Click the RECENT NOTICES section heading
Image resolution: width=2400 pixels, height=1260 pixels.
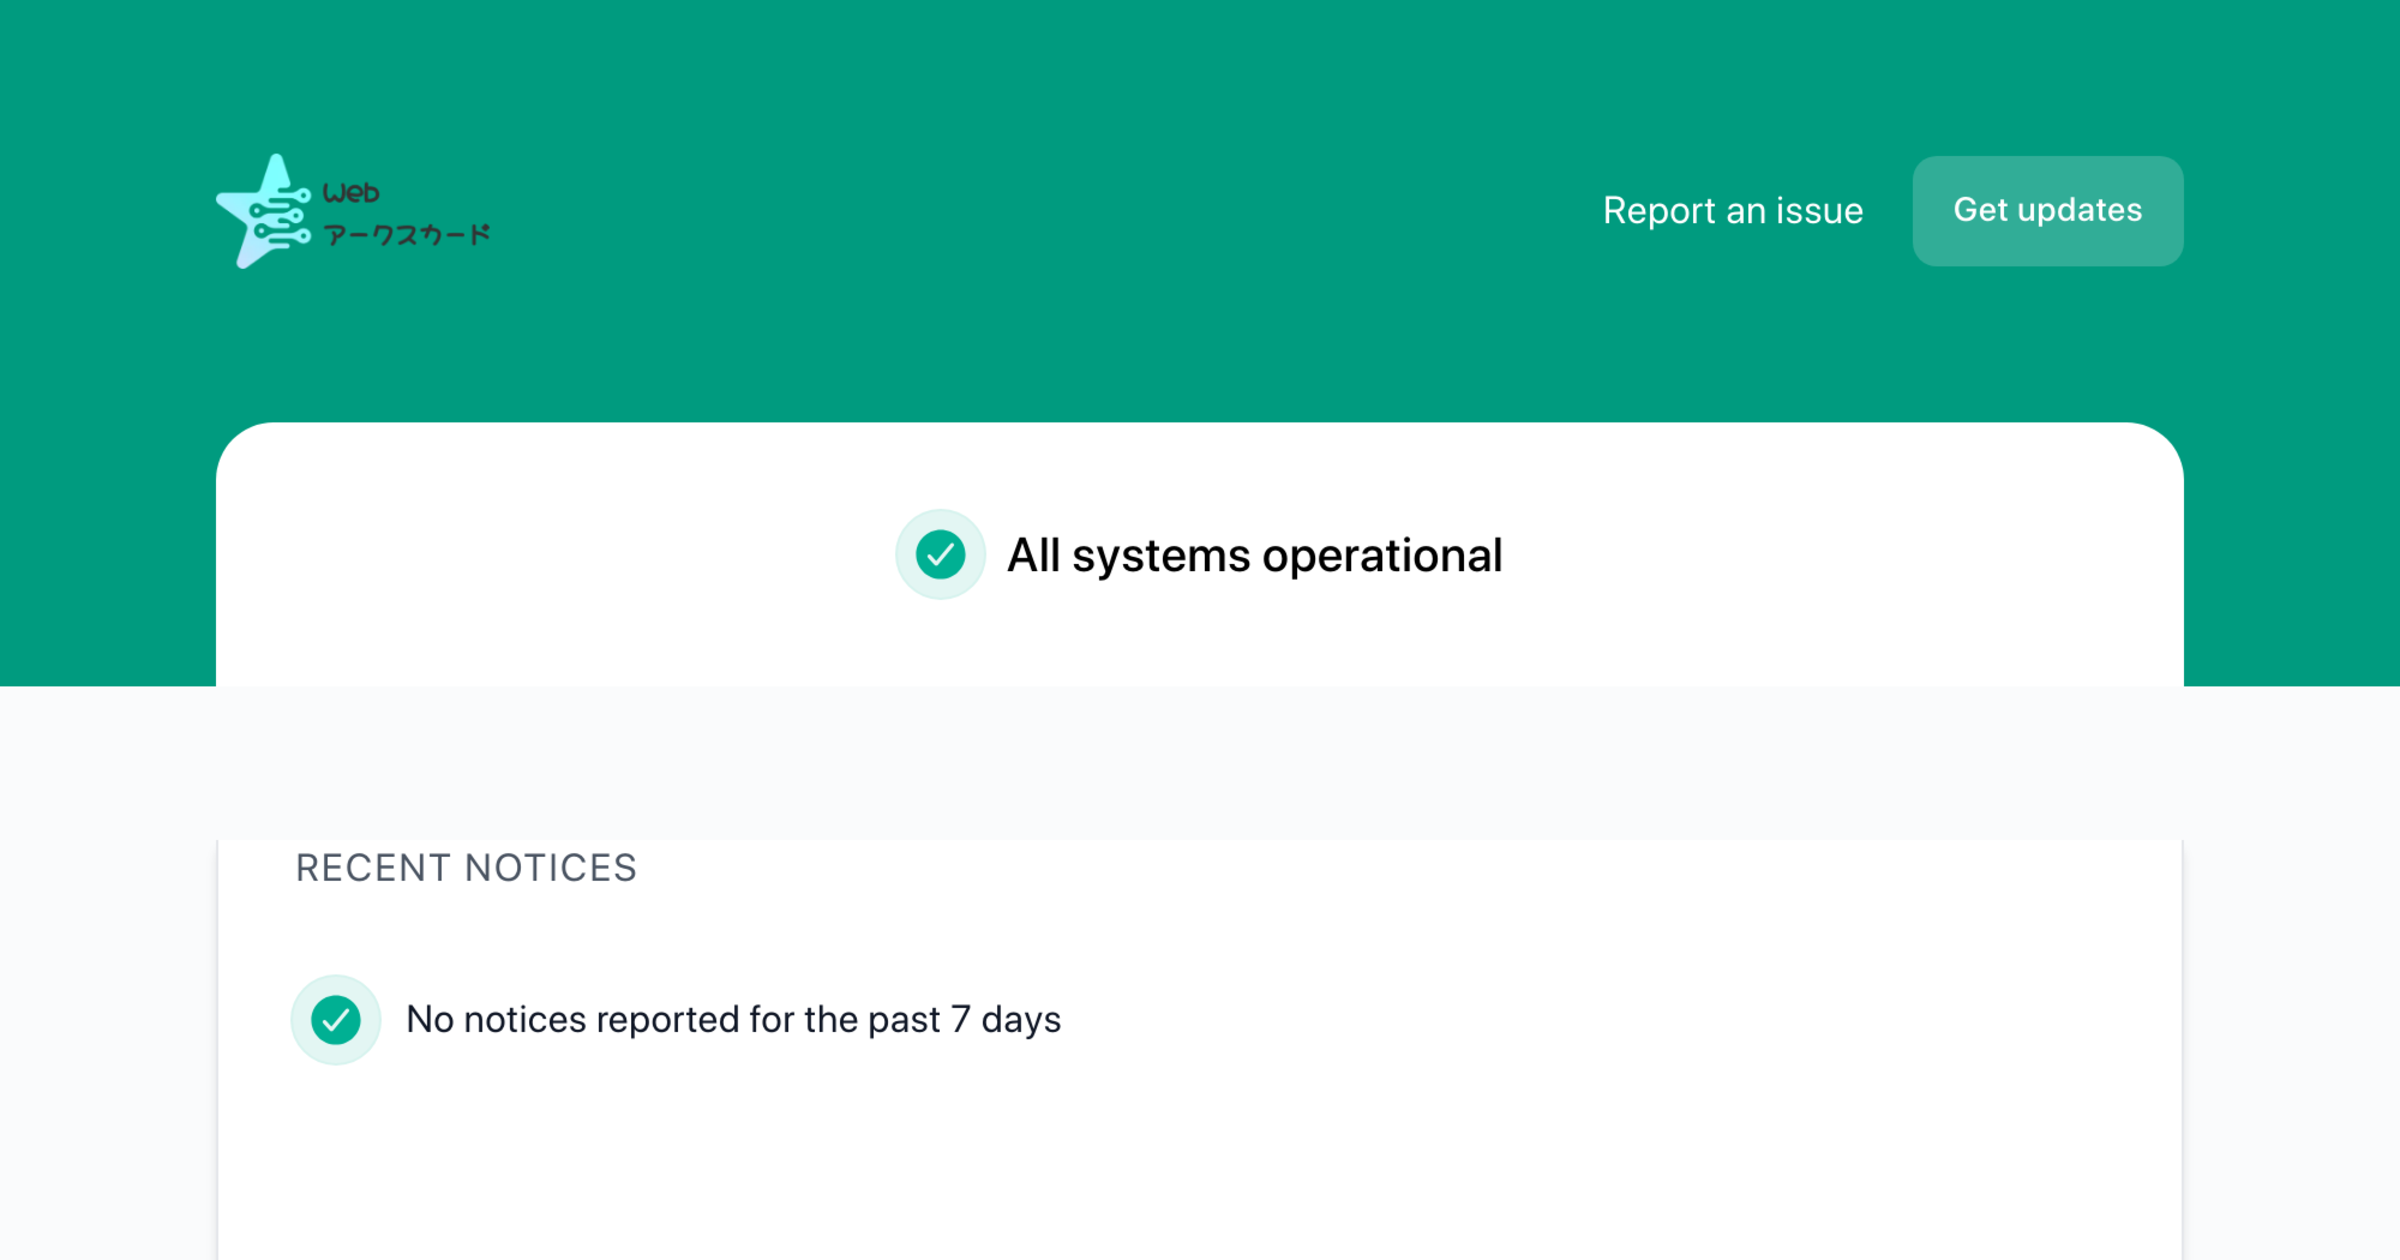466,868
